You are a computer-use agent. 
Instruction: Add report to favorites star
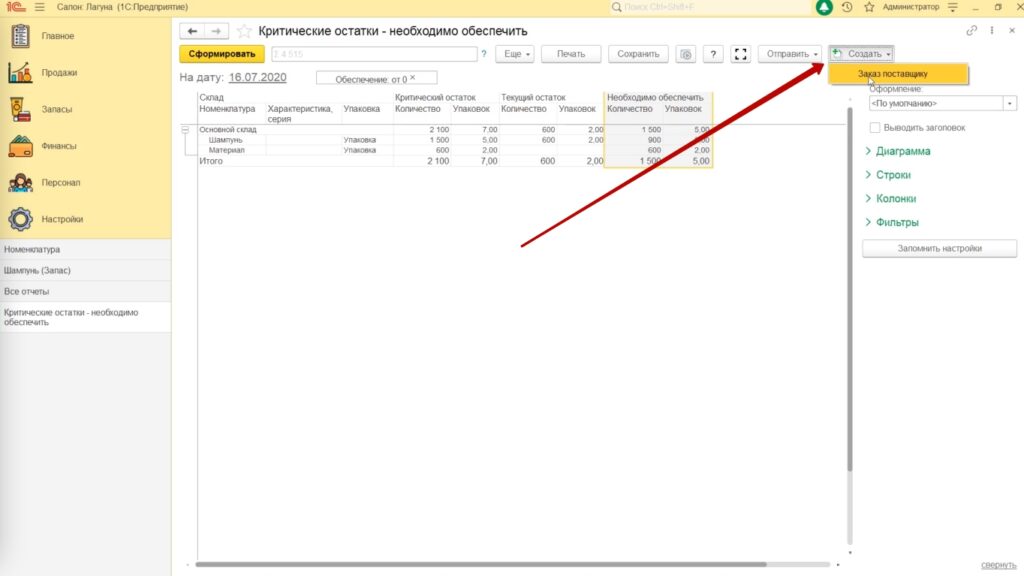pos(244,31)
